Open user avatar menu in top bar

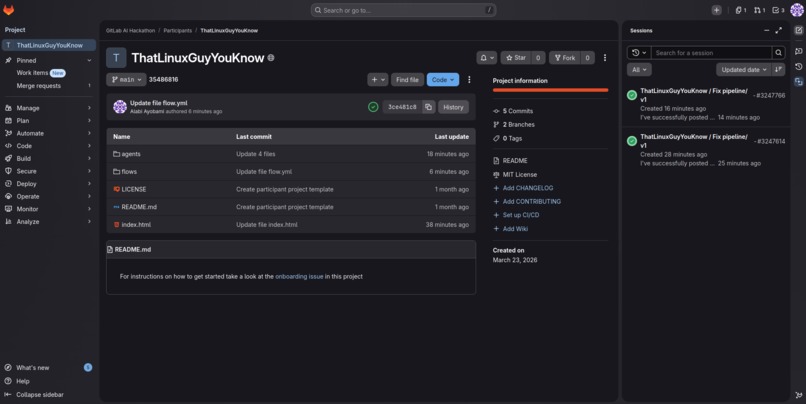(x=797, y=10)
